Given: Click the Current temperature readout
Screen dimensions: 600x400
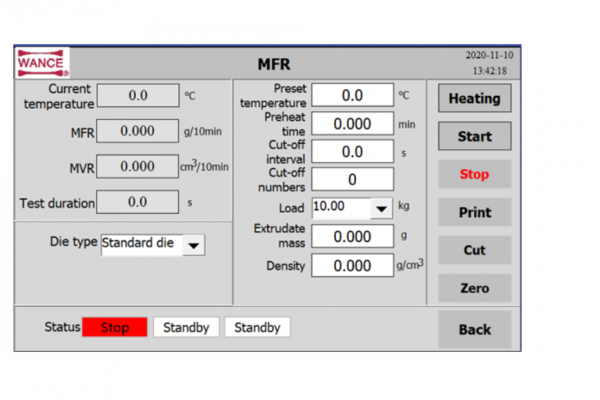Looking at the screenshot, I should pos(138,95).
